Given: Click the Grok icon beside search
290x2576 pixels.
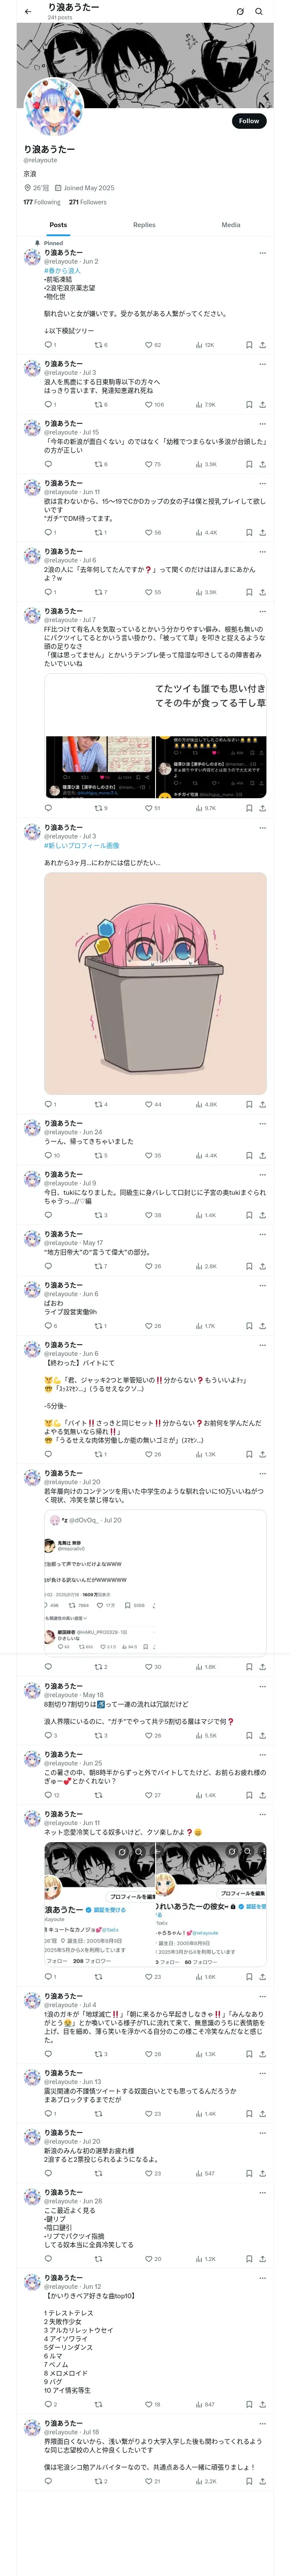Looking at the screenshot, I should (240, 11).
